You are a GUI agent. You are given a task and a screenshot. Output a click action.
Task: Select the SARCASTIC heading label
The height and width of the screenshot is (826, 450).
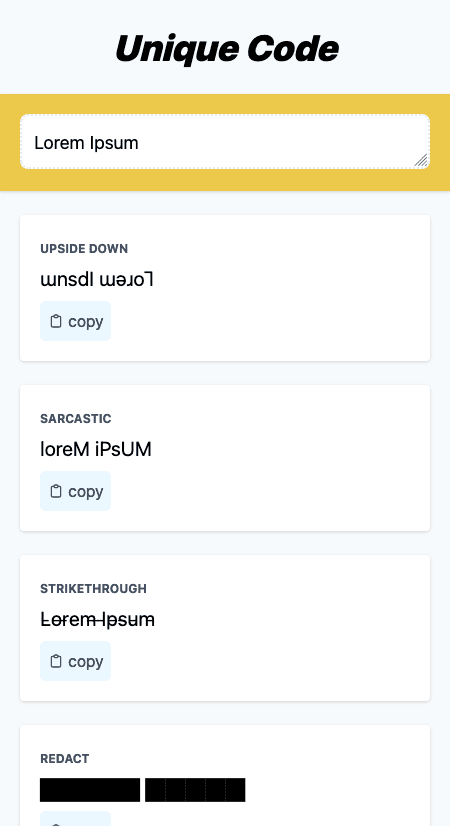pyautogui.click(x=76, y=419)
